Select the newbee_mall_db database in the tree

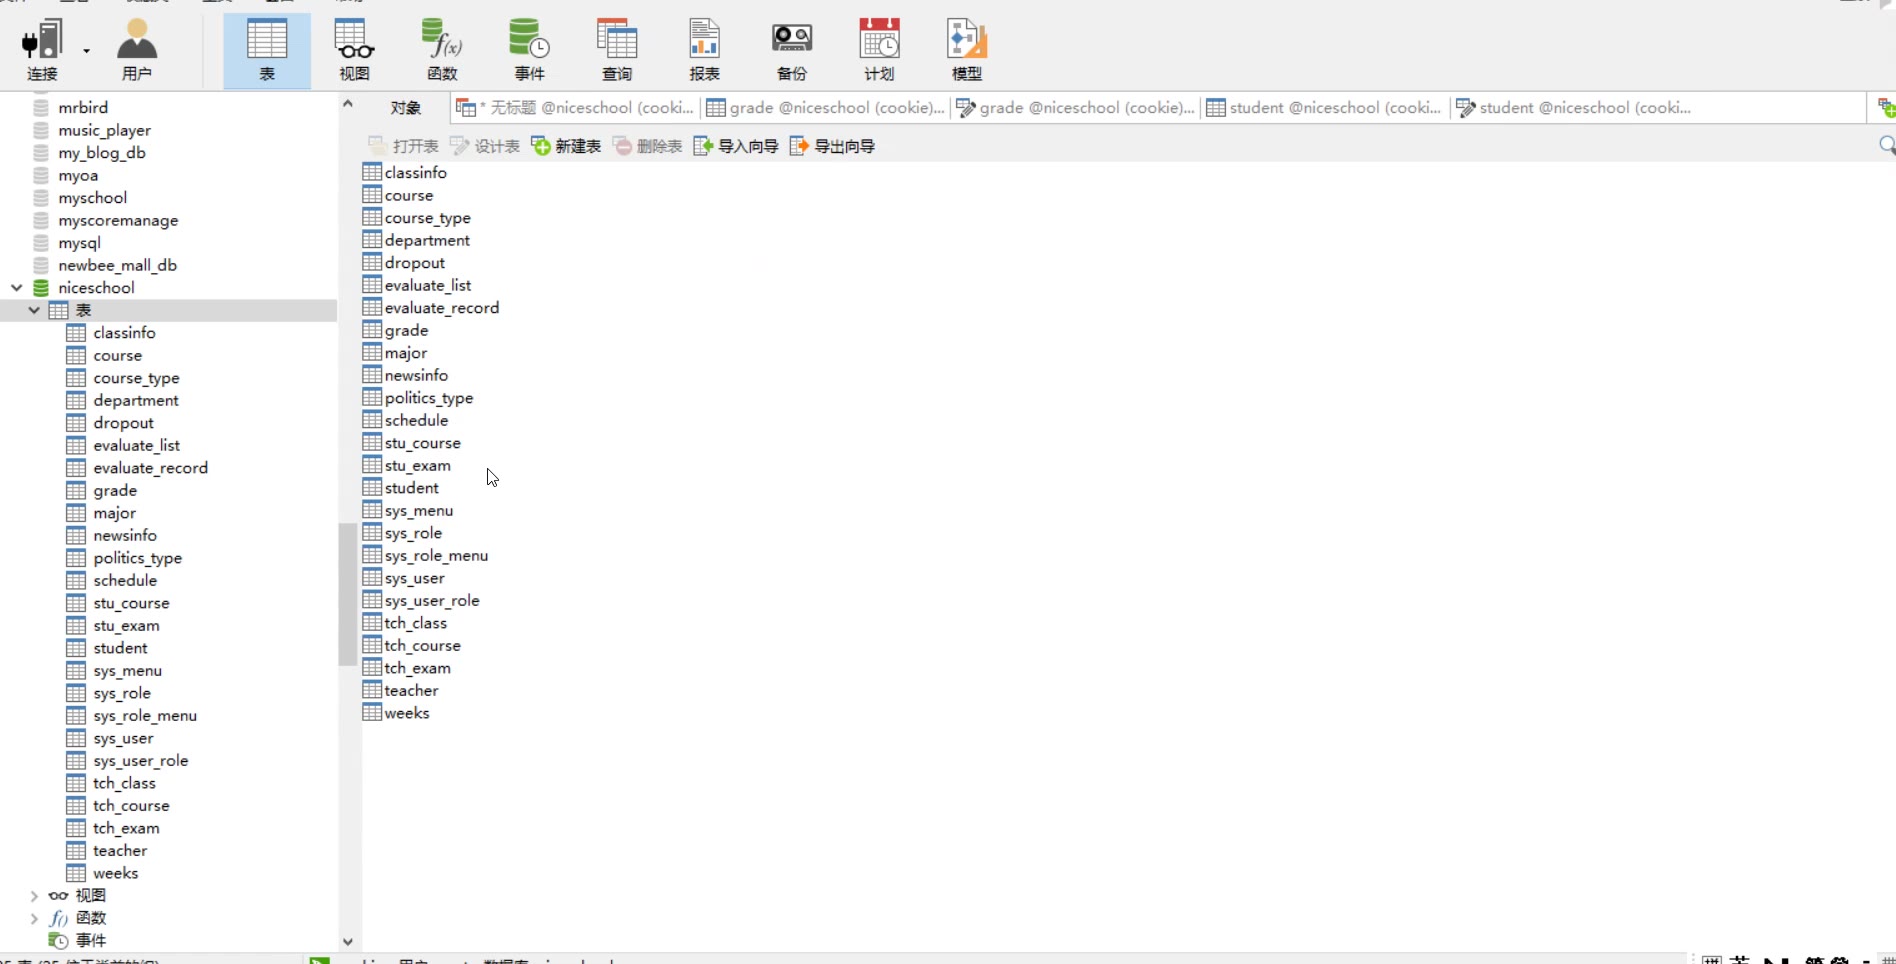click(x=117, y=265)
